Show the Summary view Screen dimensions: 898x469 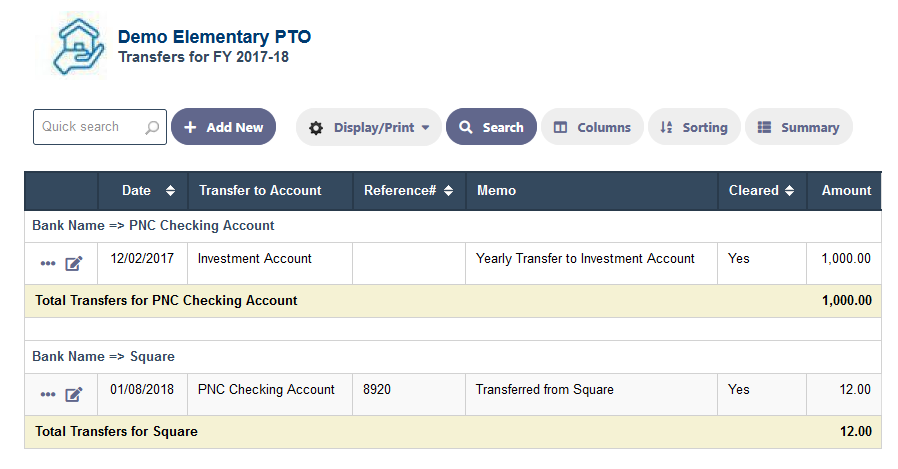click(x=798, y=127)
